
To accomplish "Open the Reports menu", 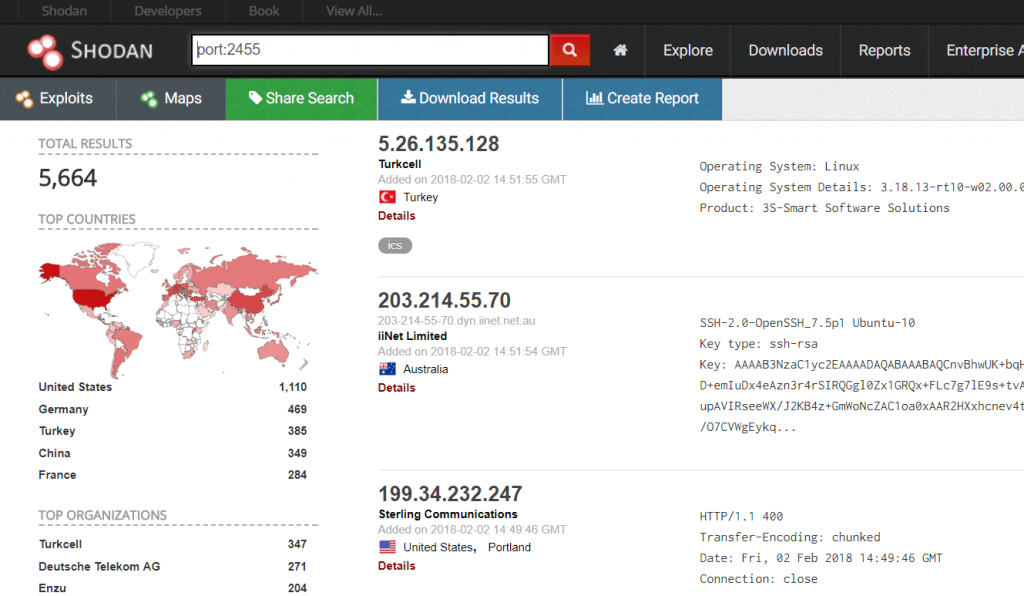I will pos(884,50).
